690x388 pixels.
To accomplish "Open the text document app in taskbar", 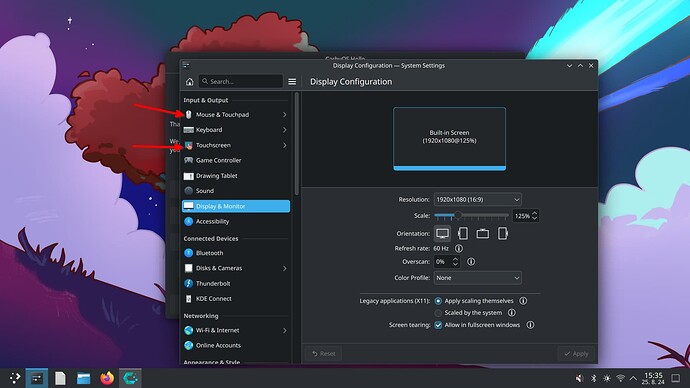I will coord(60,378).
